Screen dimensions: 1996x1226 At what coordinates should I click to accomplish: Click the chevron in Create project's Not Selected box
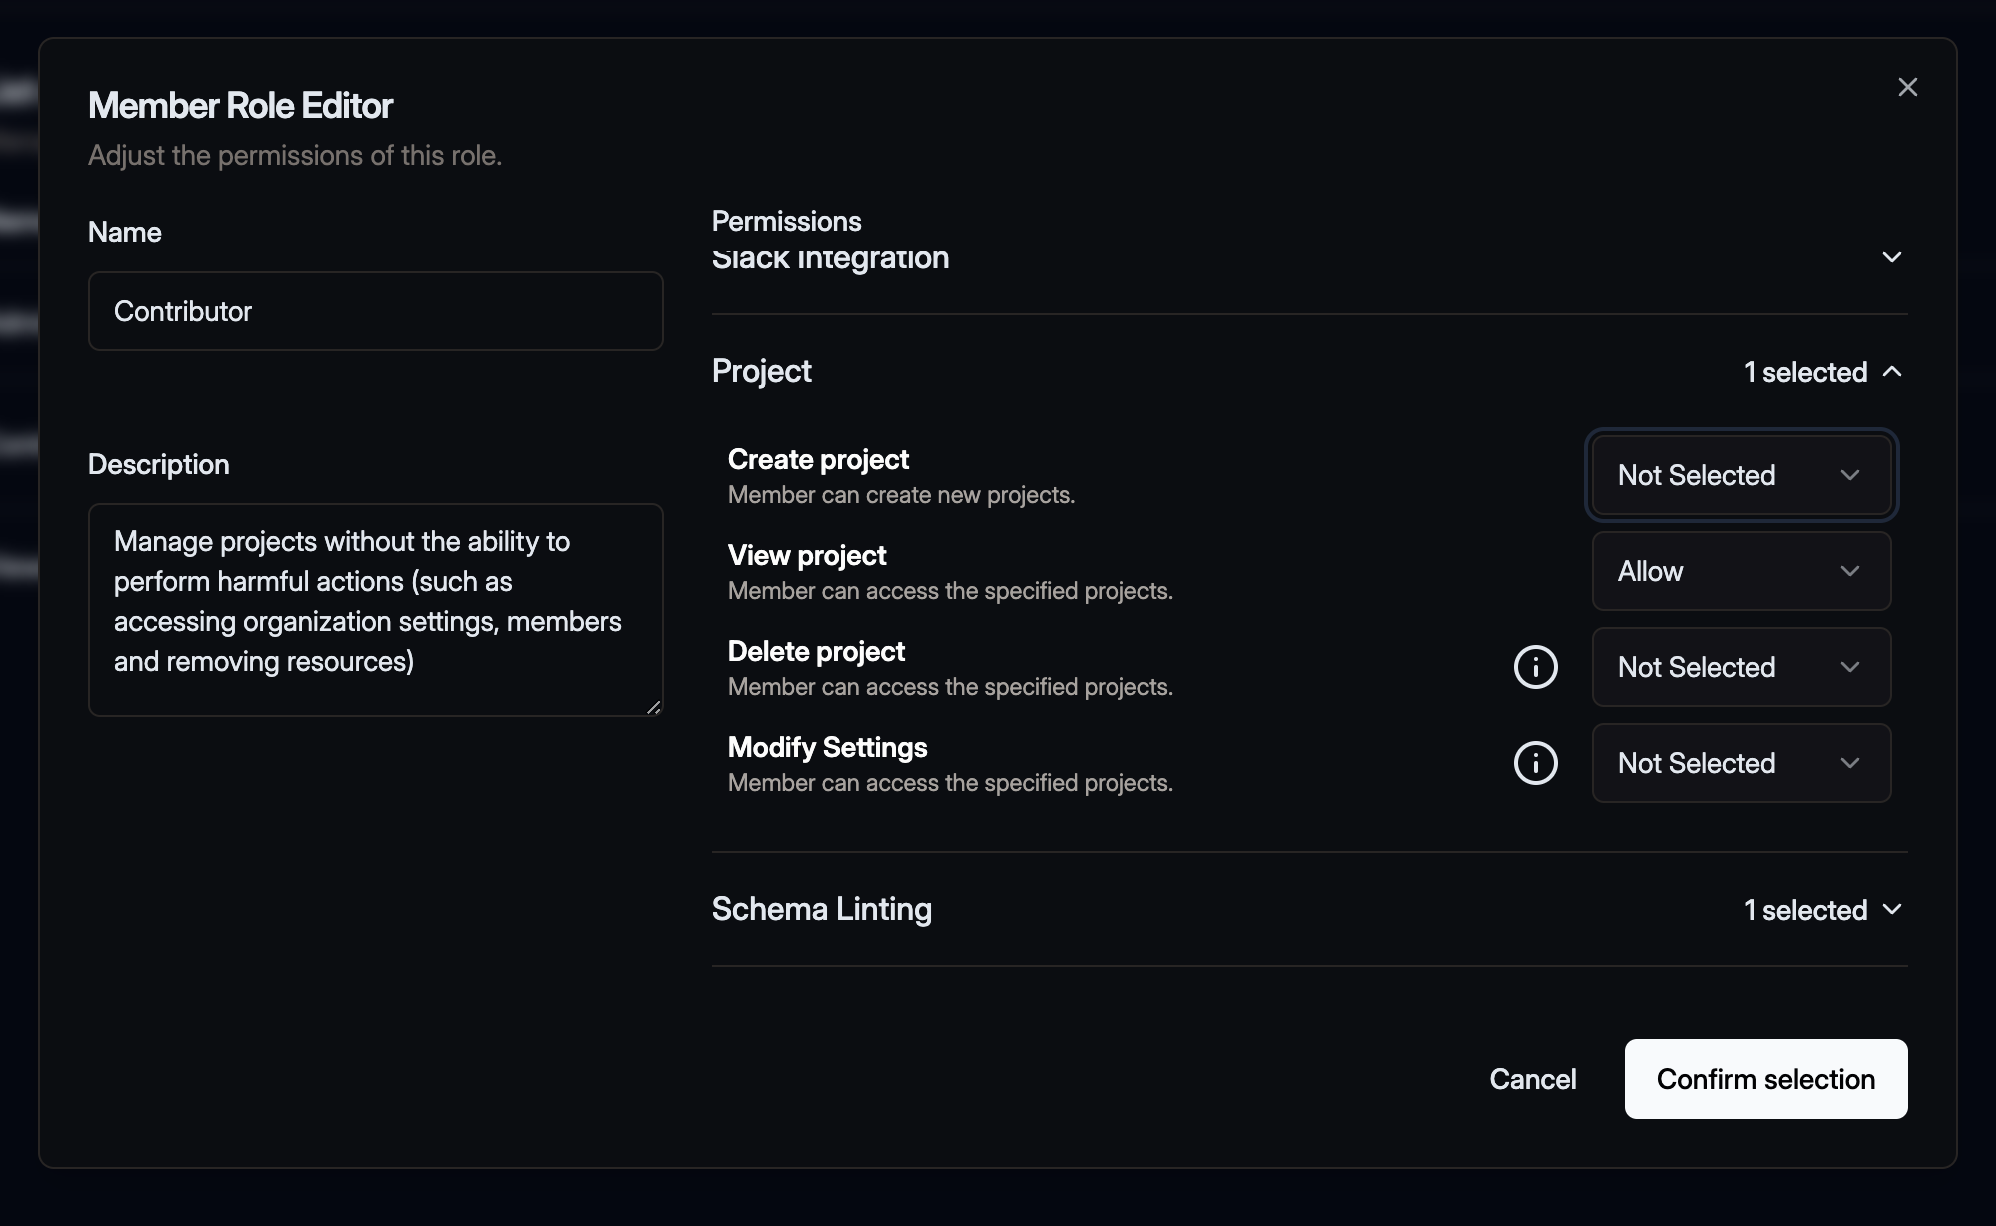1851,475
